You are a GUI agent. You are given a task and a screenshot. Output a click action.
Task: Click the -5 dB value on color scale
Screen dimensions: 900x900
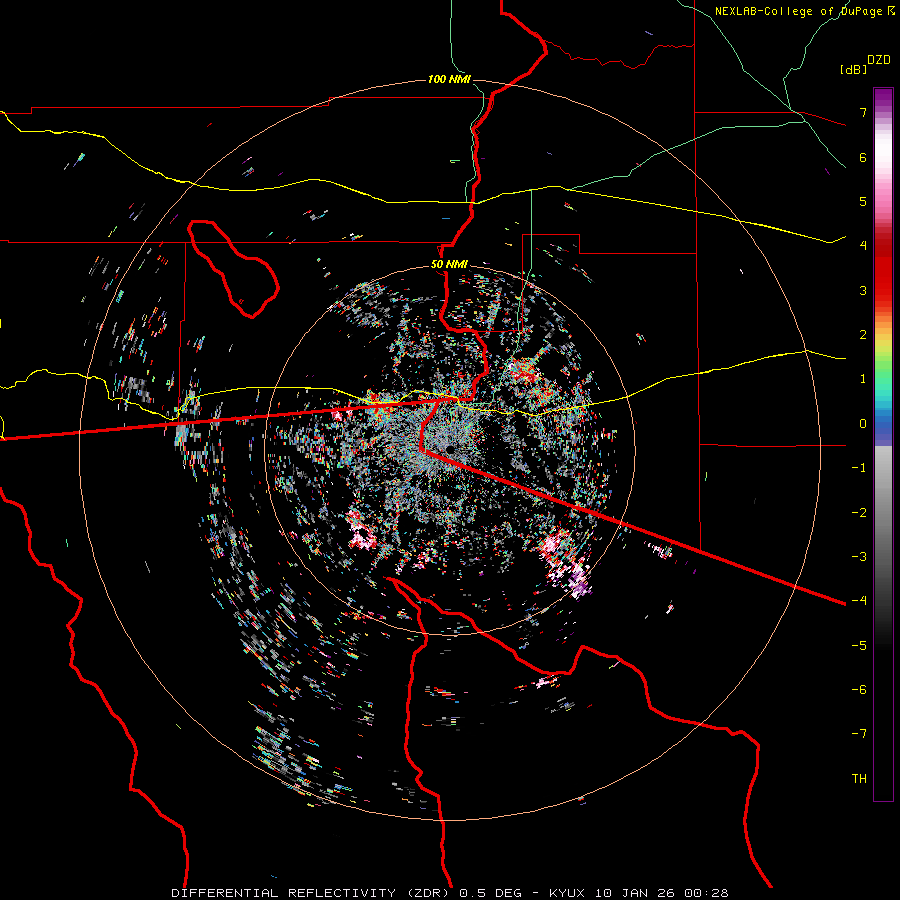click(859, 646)
